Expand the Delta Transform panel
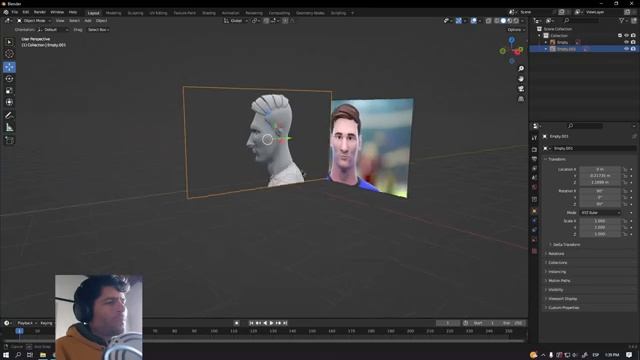Viewport: 640px width, 360px height. [x=567, y=244]
